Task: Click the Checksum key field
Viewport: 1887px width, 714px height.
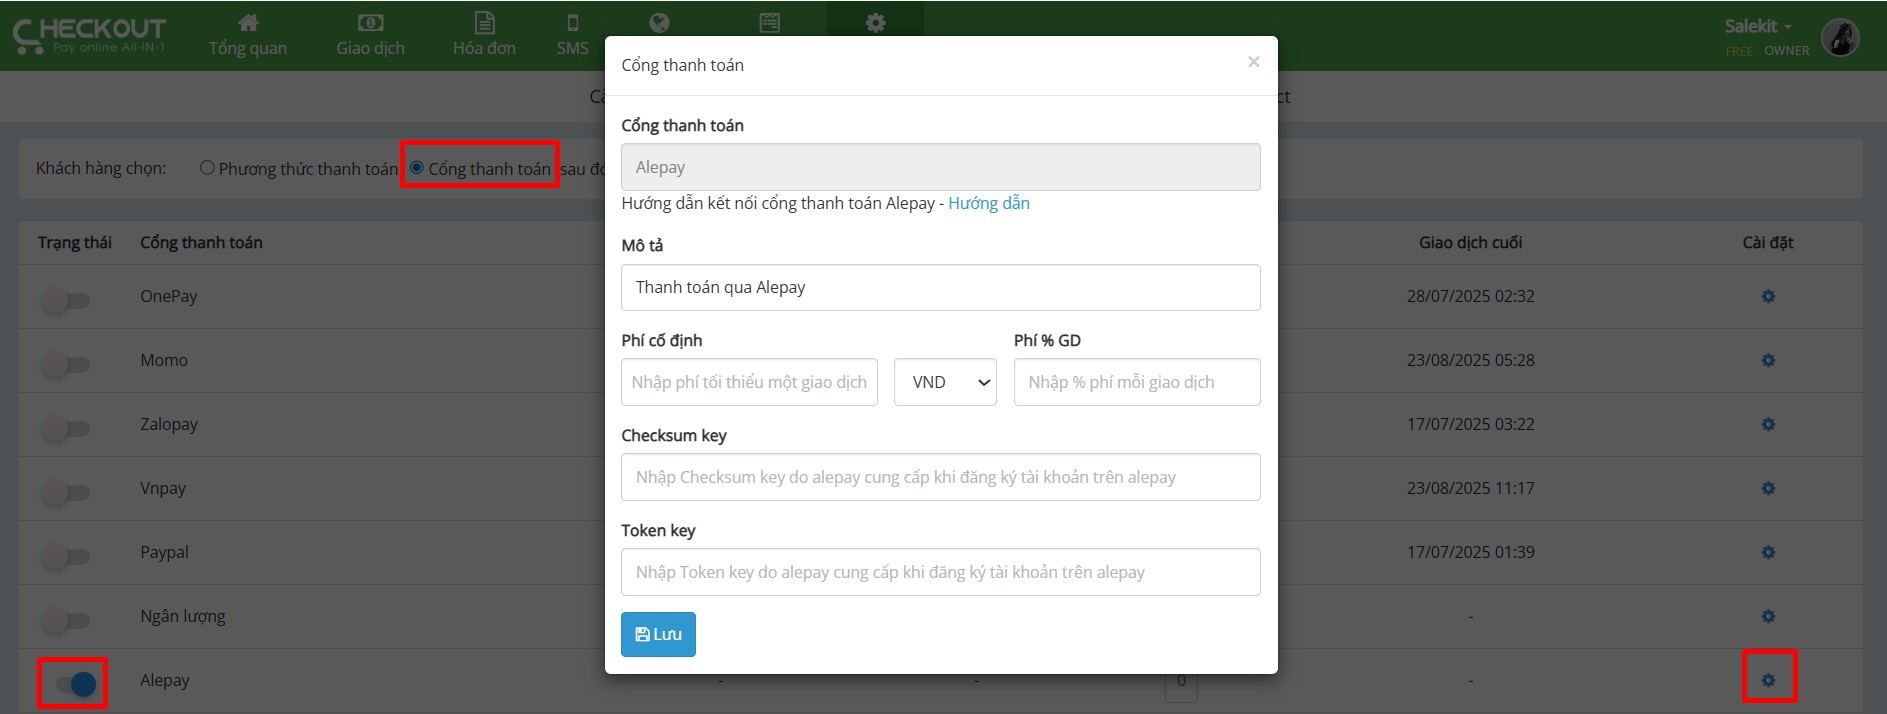Action: [940, 477]
